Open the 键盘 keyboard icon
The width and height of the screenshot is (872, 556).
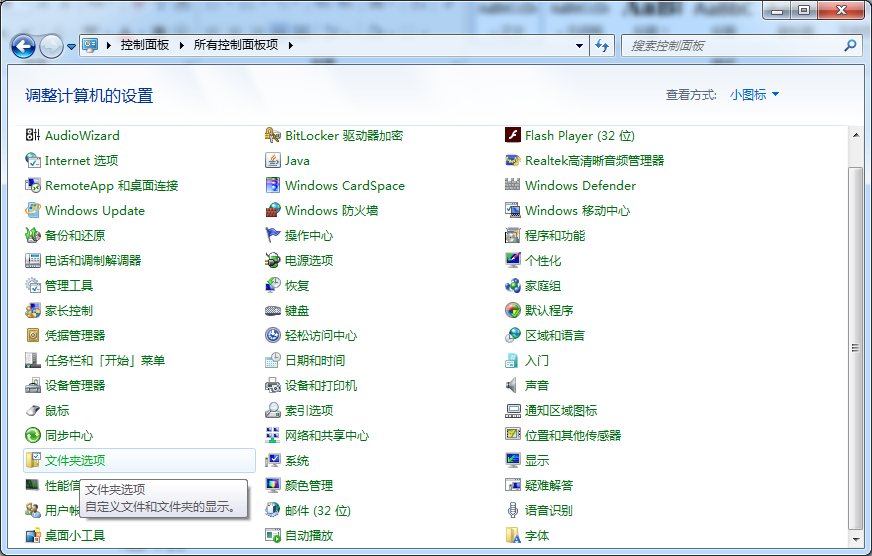pyautogui.click(x=272, y=310)
